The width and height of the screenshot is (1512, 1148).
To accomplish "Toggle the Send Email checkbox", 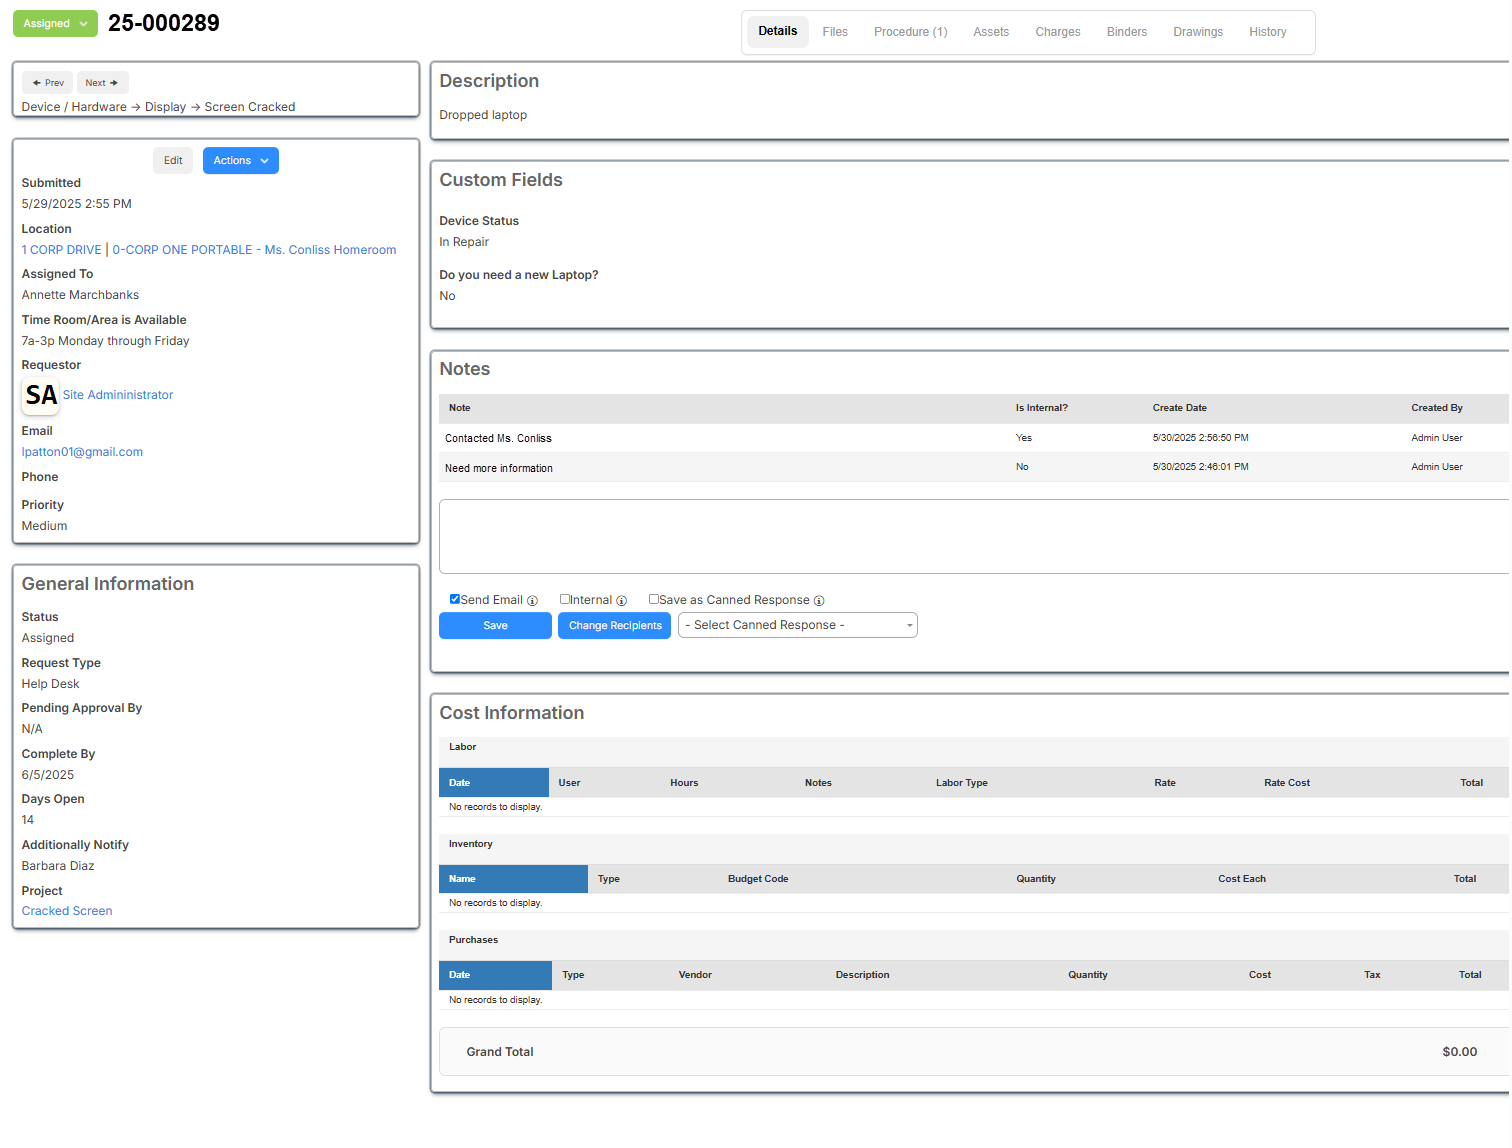I will click(455, 599).
